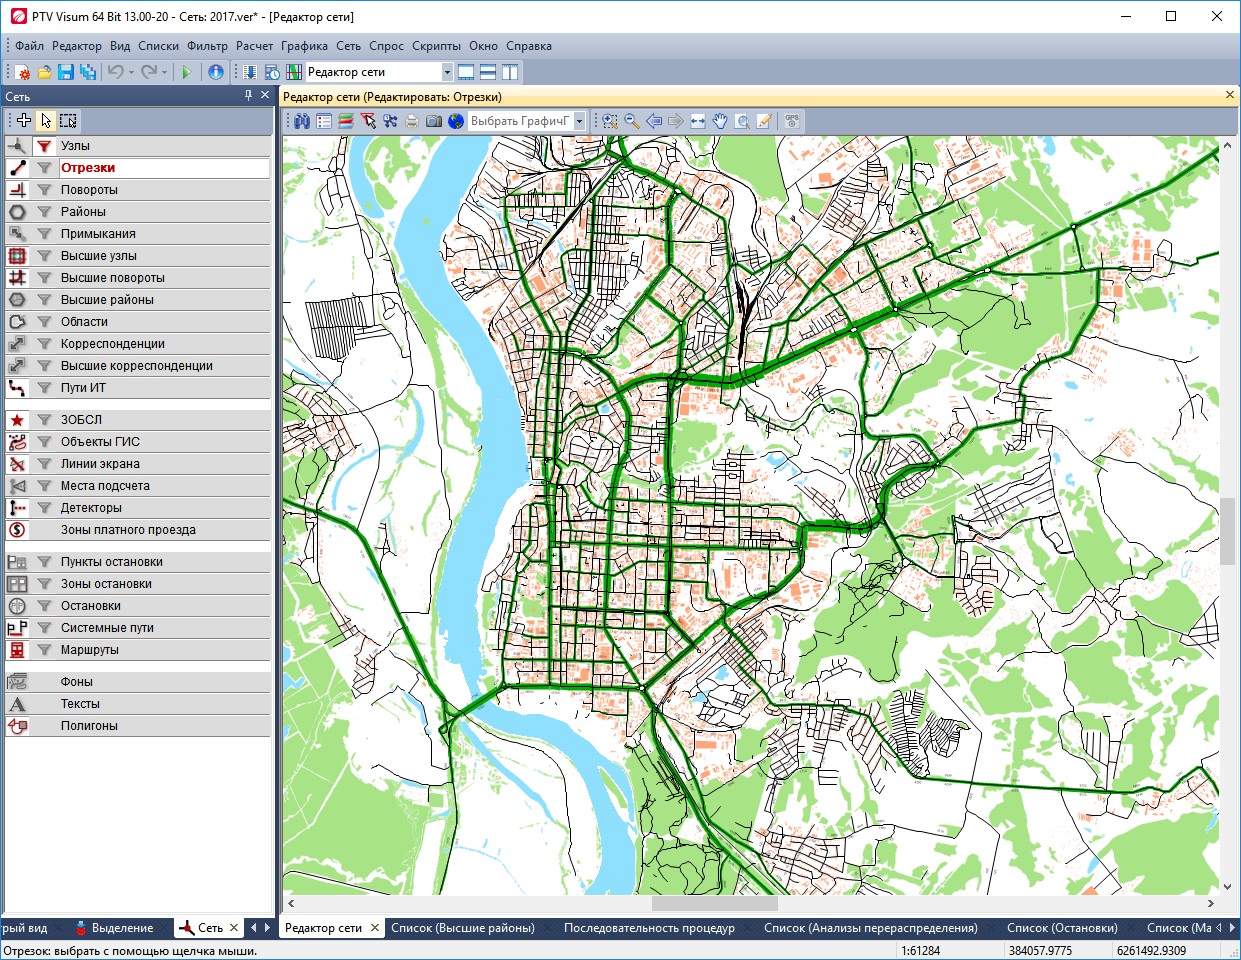This screenshot has height=960, width=1241.
Task: Open the Расчет menu
Action: tap(254, 46)
